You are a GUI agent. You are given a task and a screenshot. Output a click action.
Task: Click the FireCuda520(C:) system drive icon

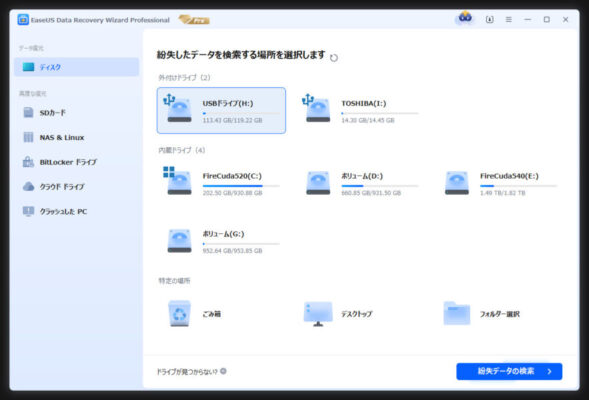coord(178,181)
